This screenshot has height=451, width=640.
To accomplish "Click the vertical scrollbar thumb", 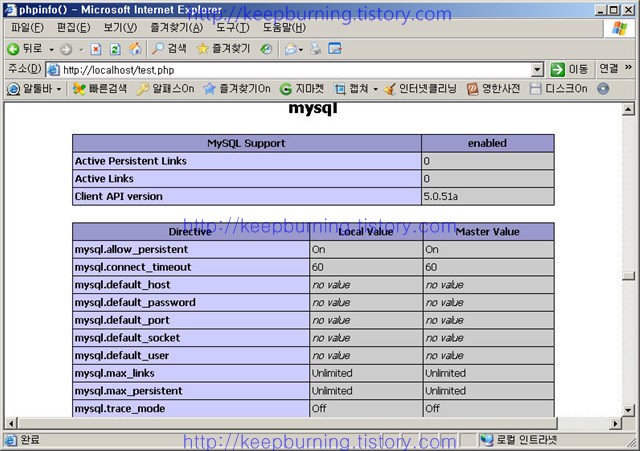I will click(628, 276).
